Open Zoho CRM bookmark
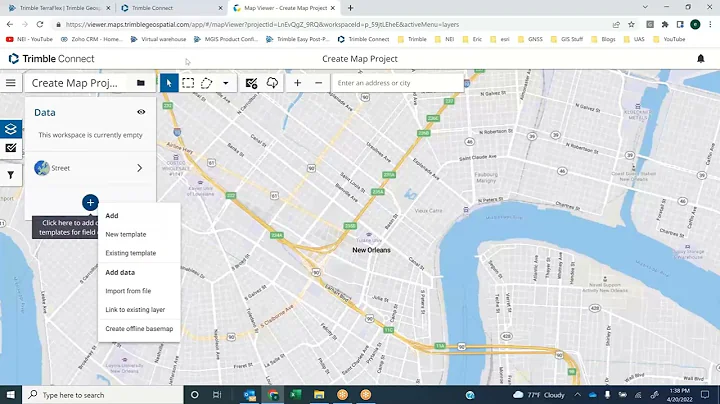 click(92, 39)
